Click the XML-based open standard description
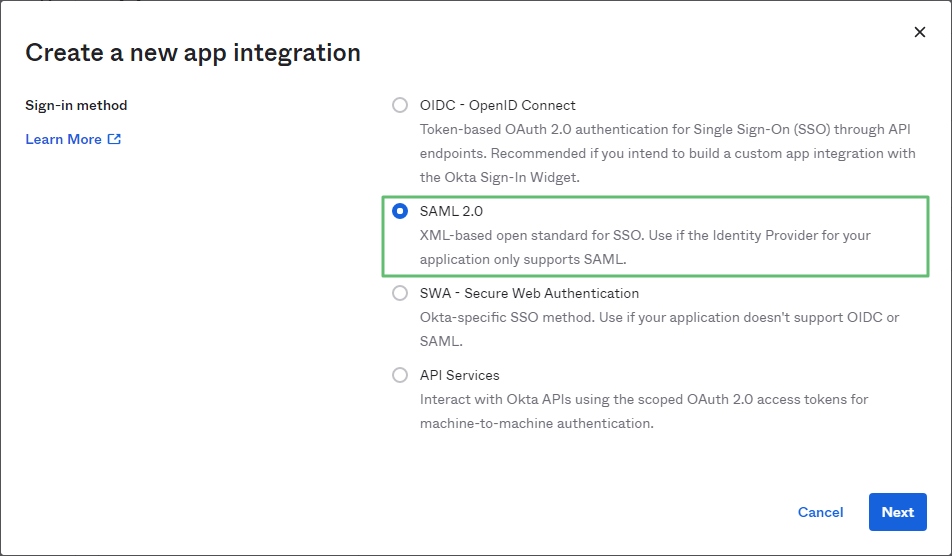Viewport: 952px width, 556px height. pyautogui.click(x=645, y=247)
